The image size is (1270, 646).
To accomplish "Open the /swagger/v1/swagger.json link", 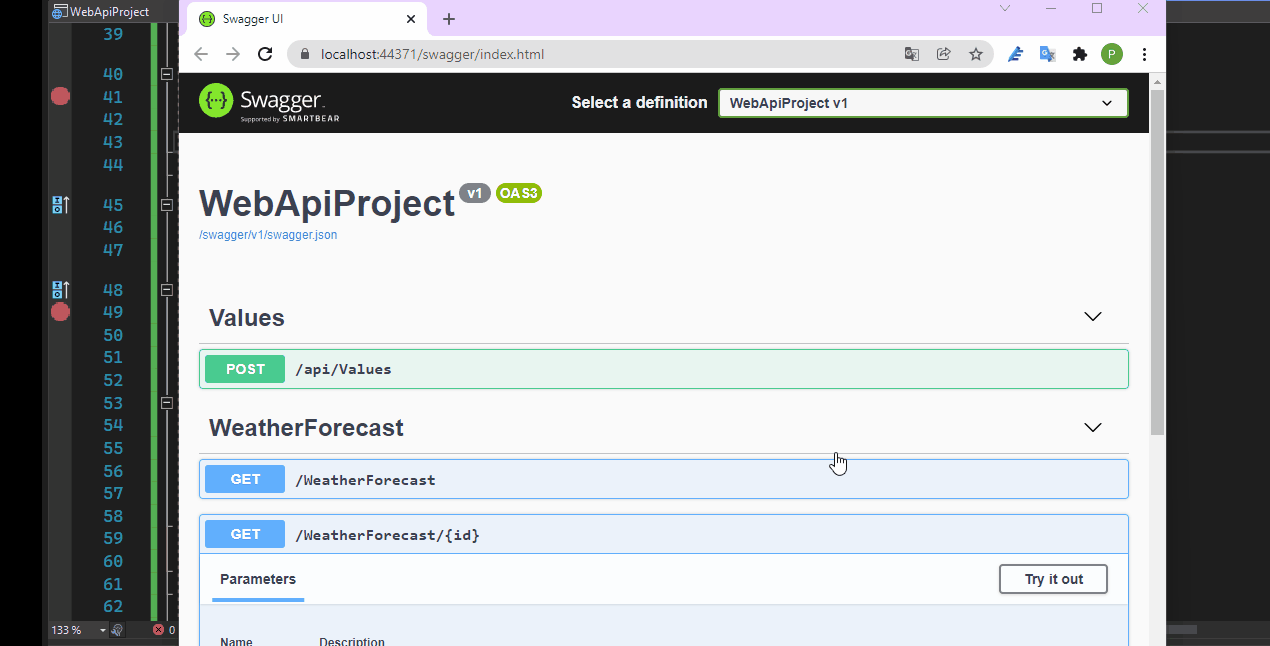I will 268,235.
